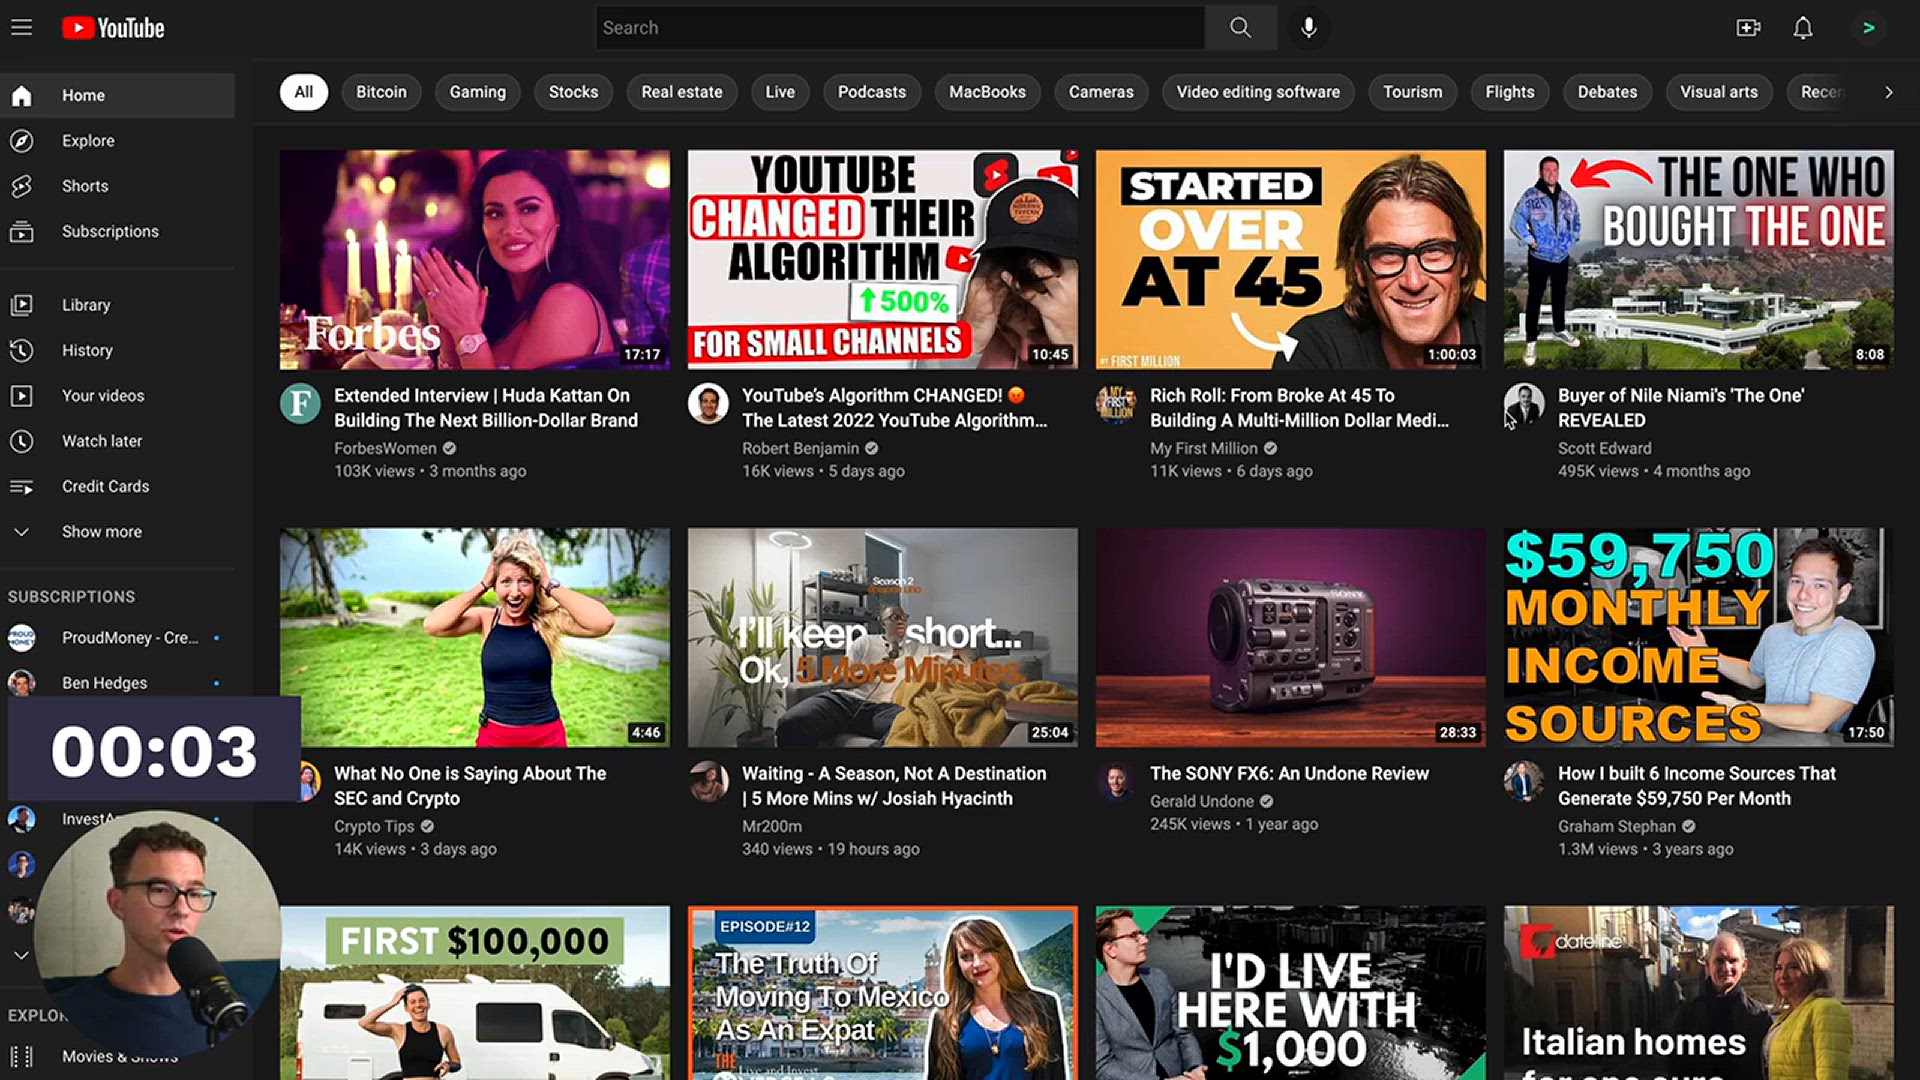Open Subscriptions from the sidebar
This screenshot has width=1920, height=1080.
[118, 231]
